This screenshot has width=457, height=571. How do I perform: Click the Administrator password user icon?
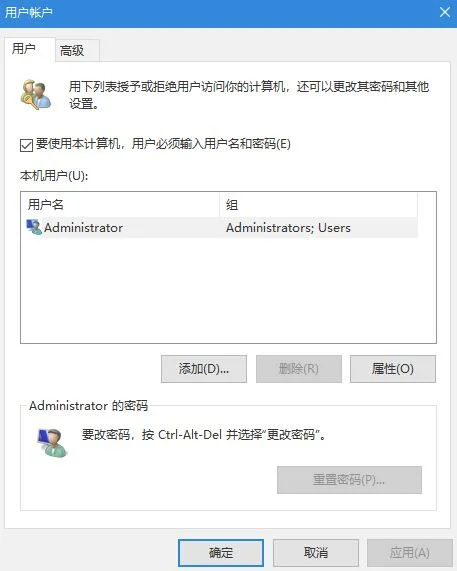click(52, 443)
